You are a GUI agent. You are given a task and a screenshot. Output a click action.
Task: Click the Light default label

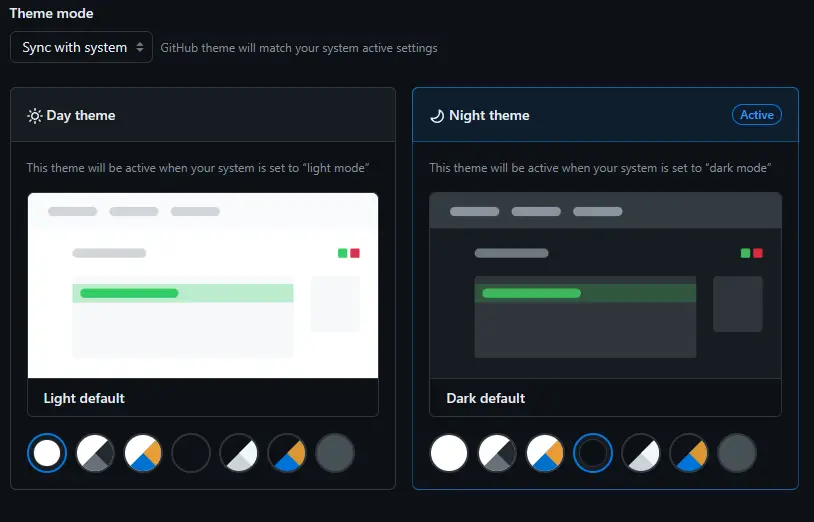click(84, 398)
